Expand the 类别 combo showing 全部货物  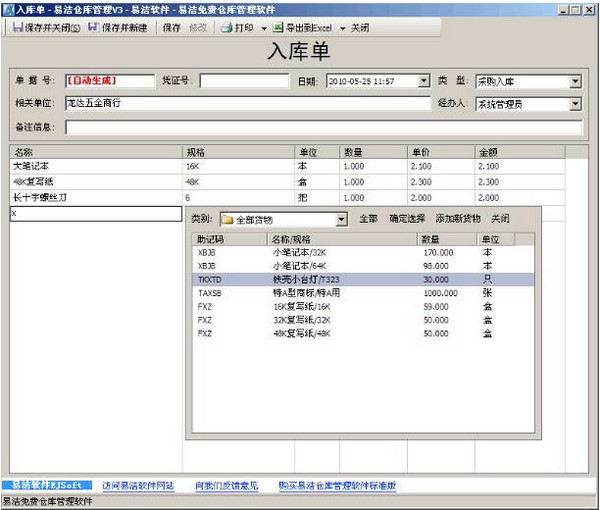(x=341, y=220)
